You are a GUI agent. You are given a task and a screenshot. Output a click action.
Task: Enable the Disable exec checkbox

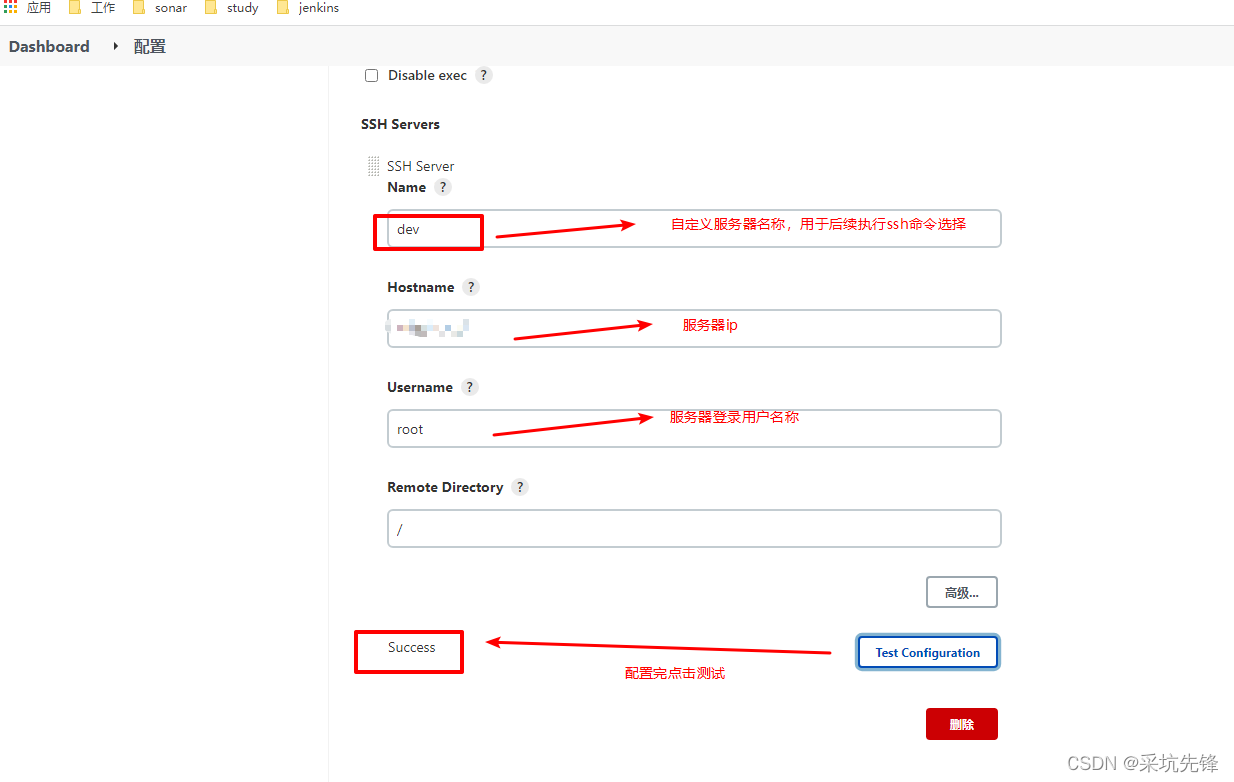pyautogui.click(x=371, y=75)
